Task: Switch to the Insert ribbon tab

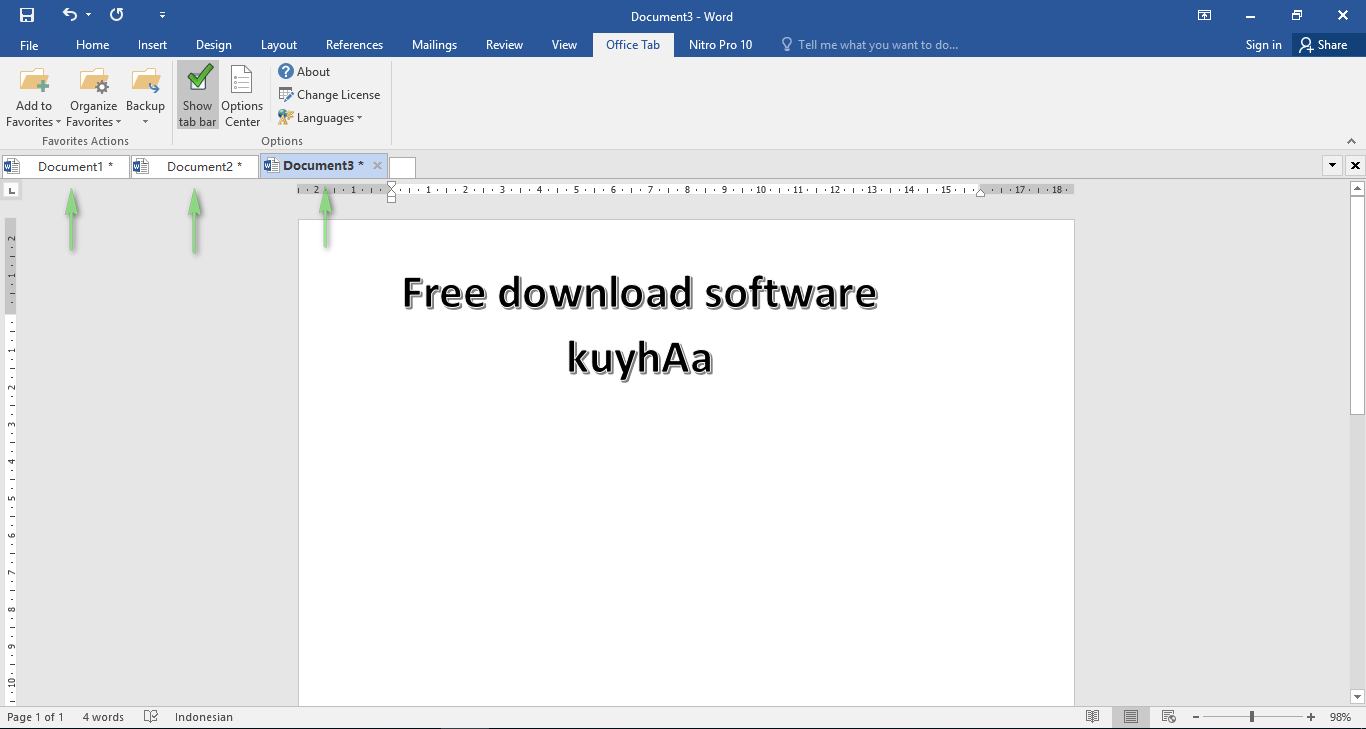Action: click(x=152, y=45)
